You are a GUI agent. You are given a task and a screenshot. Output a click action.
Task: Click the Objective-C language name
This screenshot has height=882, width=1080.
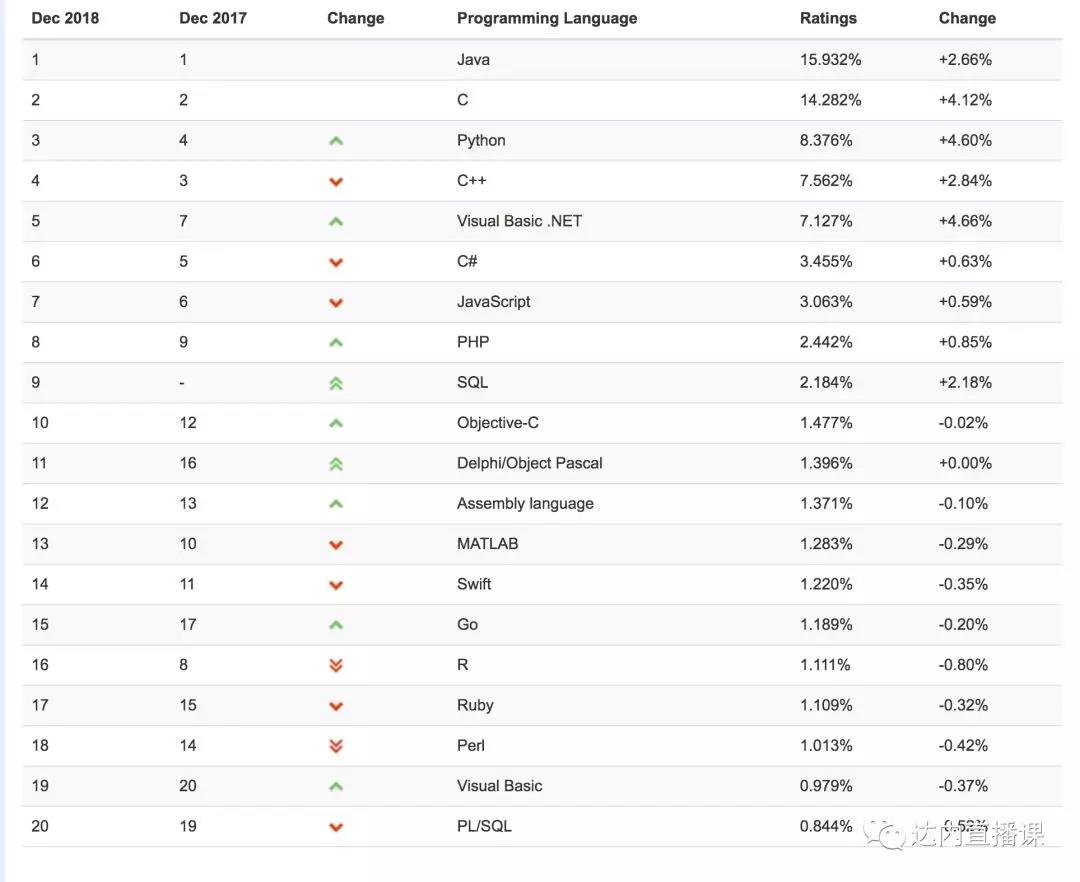coord(497,423)
